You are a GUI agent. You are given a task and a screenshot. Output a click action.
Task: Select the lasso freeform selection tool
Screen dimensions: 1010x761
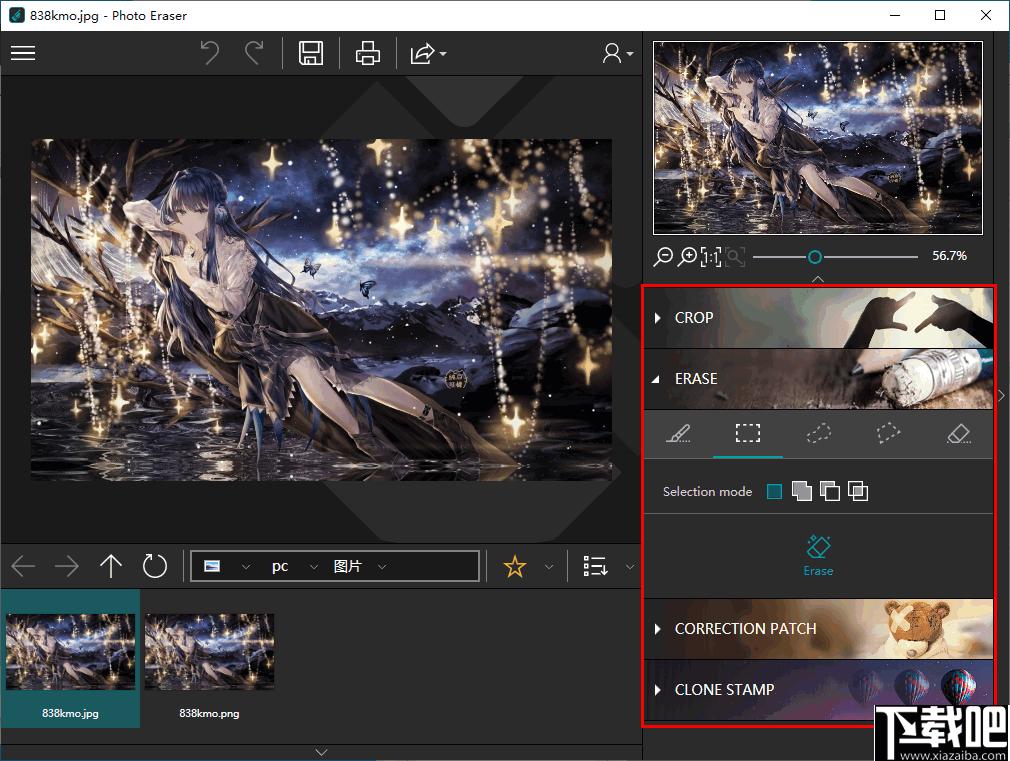pyautogui.click(x=818, y=434)
